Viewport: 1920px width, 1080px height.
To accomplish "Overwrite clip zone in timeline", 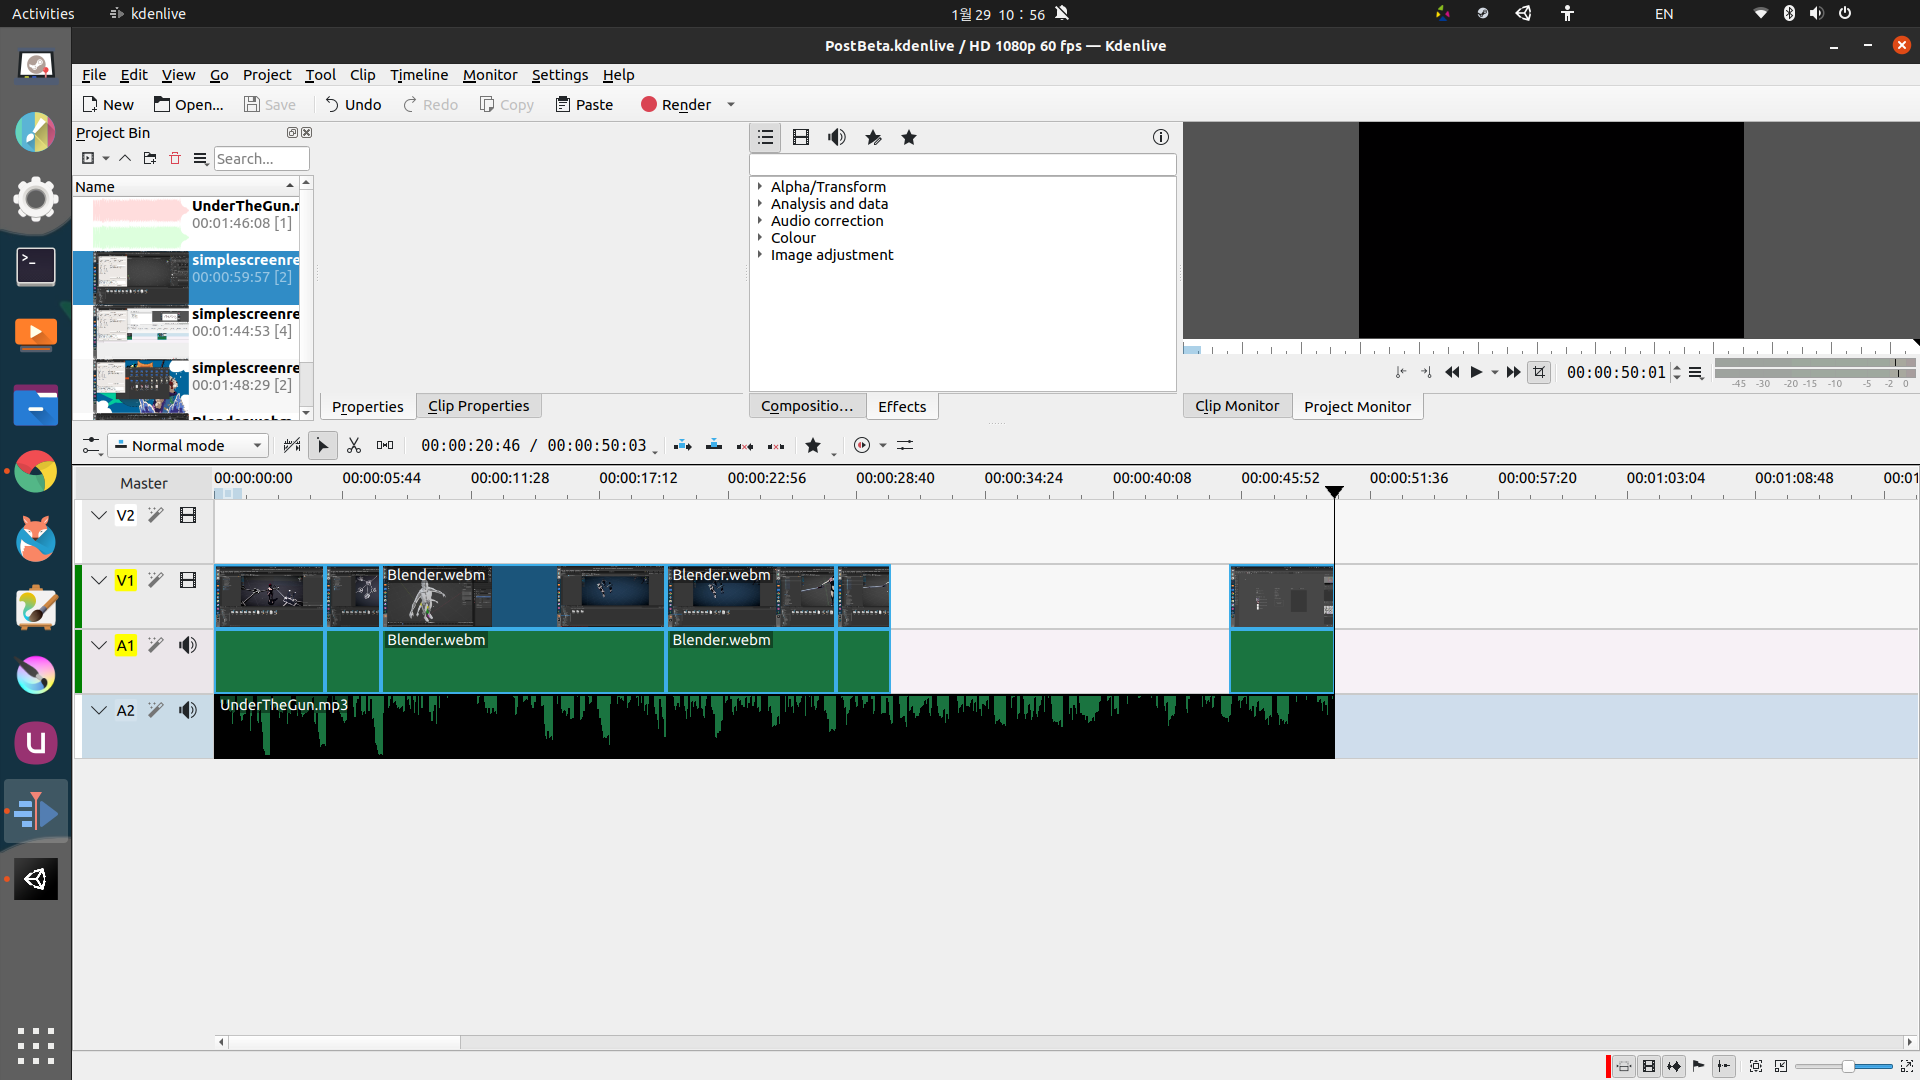I will 714,445.
